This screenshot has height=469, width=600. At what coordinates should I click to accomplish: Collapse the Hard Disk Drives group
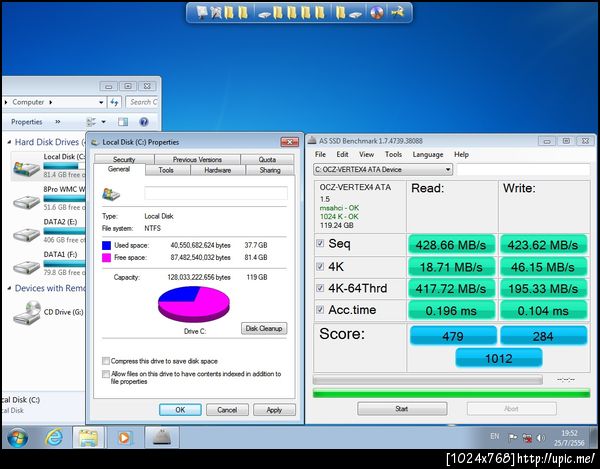(x=10, y=142)
